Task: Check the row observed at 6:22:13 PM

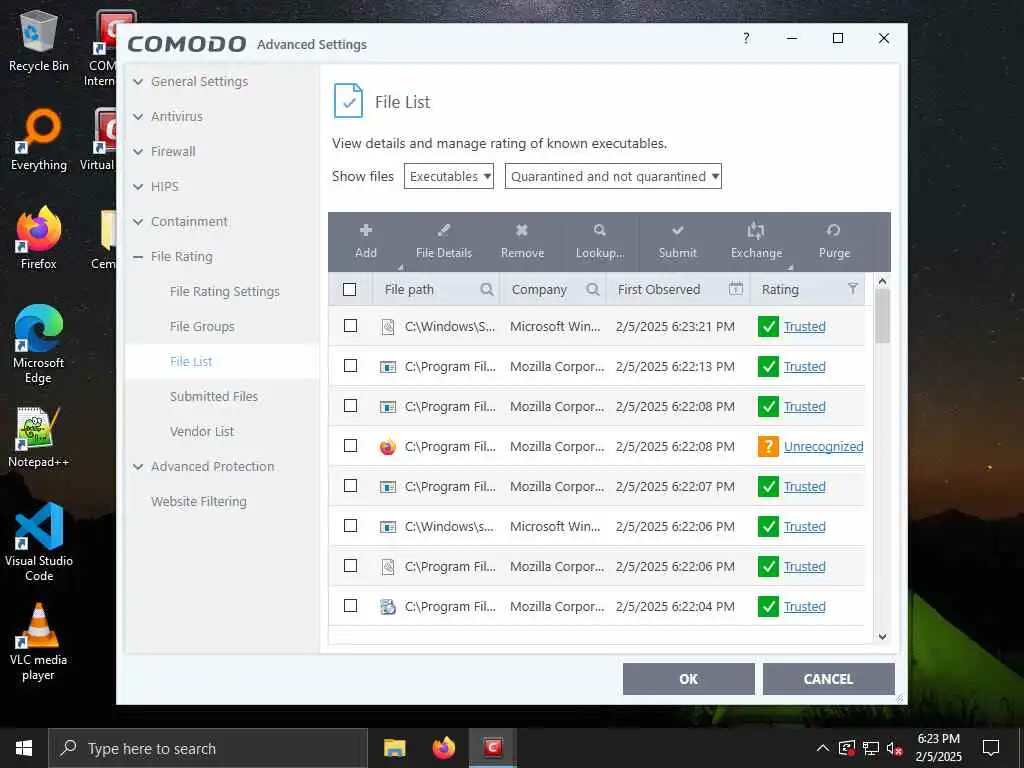Action: click(x=351, y=366)
